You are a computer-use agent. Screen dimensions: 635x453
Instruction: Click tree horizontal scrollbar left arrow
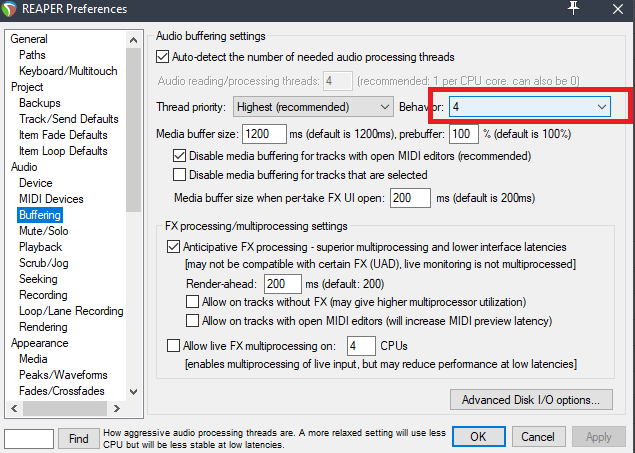point(15,408)
